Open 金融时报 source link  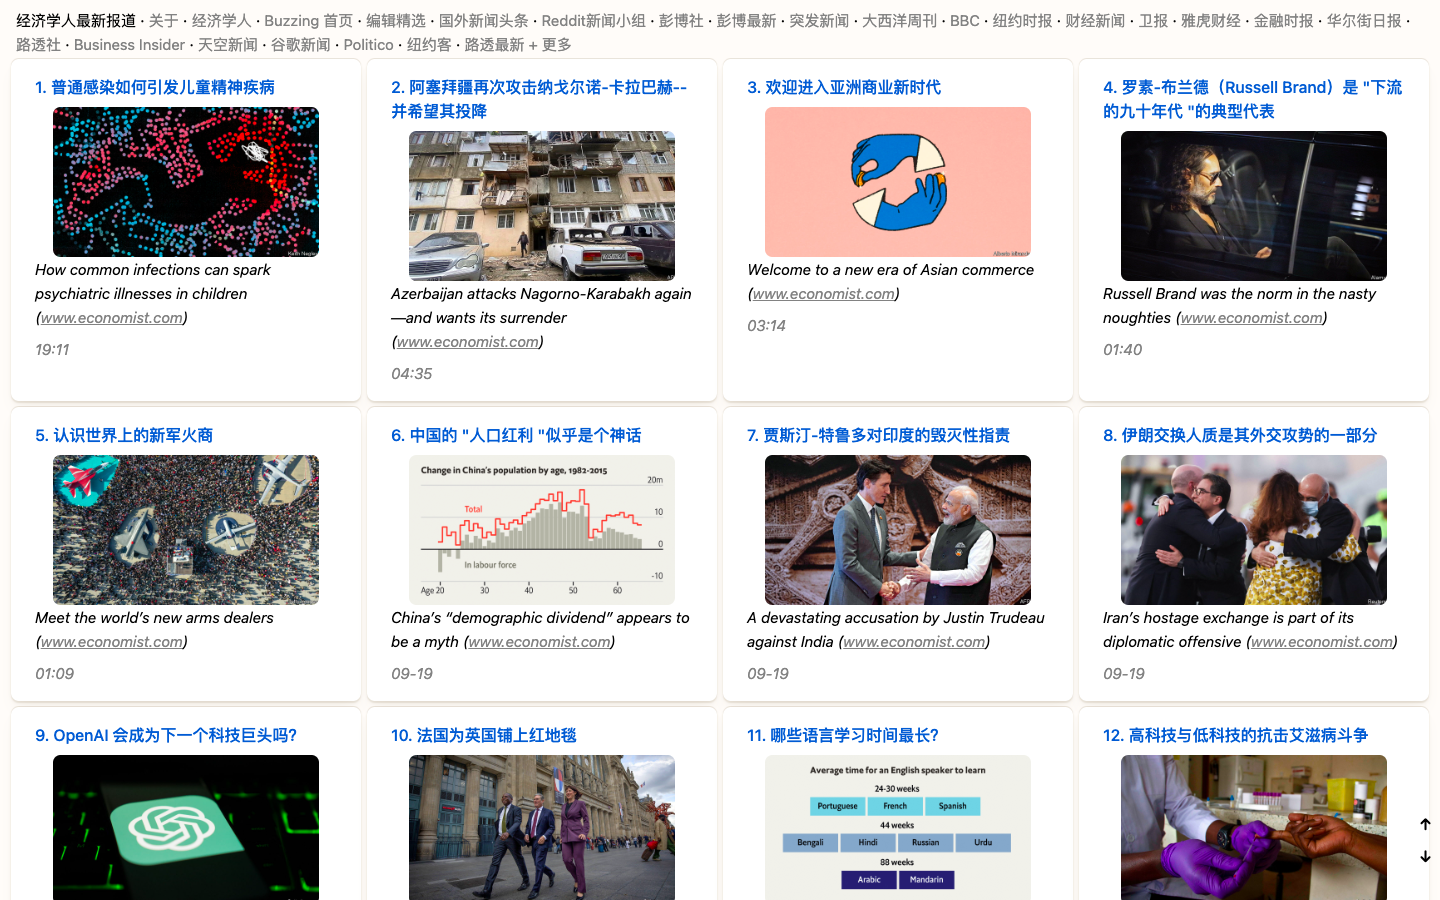click(1284, 20)
